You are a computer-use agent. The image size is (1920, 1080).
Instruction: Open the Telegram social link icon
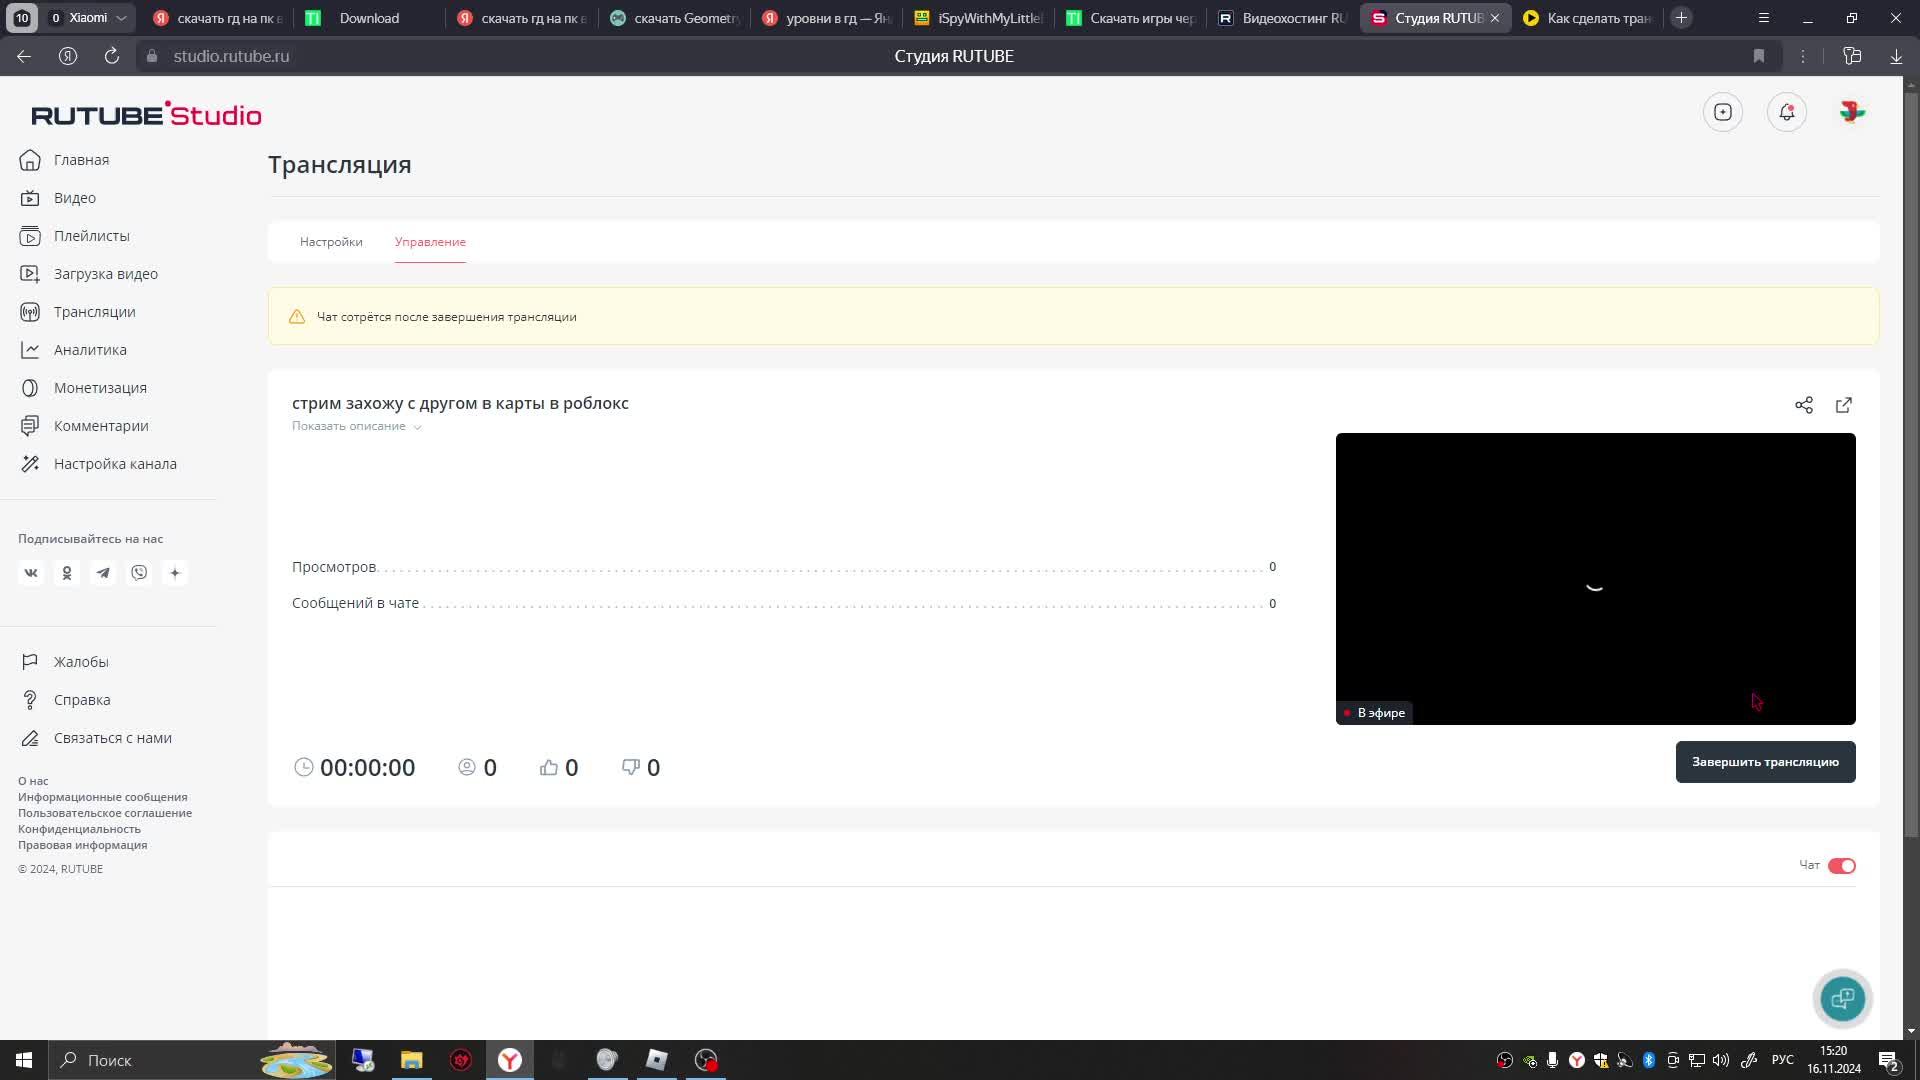pyautogui.click(x=103, y=573)
